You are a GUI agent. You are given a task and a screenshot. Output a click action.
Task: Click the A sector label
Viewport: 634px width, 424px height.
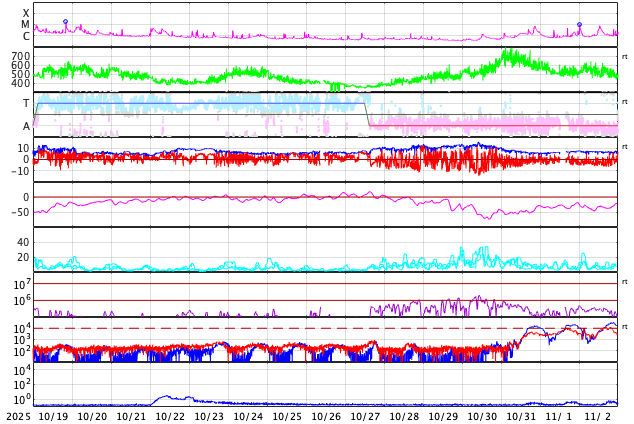point(26,126)
